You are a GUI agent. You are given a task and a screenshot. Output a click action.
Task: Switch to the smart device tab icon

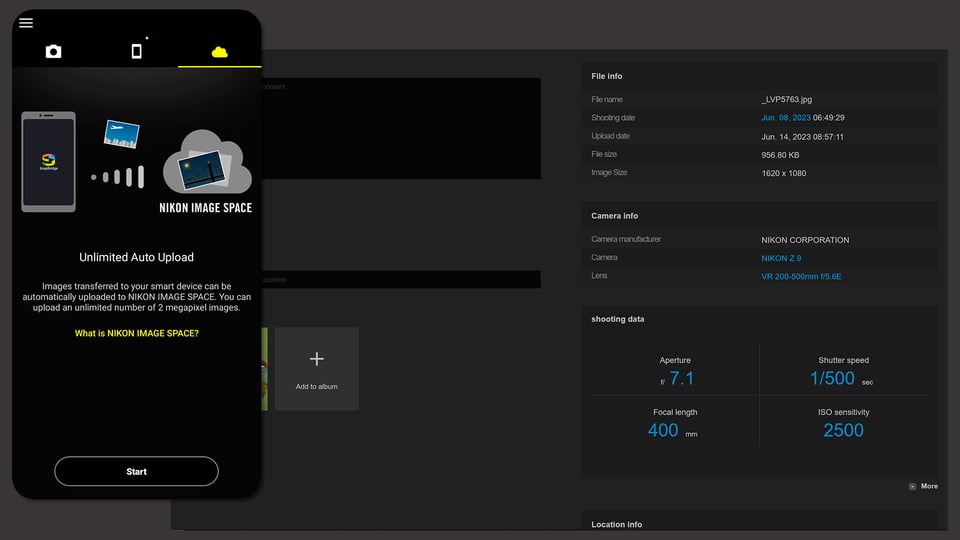pyautogui.click(x=137, y=51)
